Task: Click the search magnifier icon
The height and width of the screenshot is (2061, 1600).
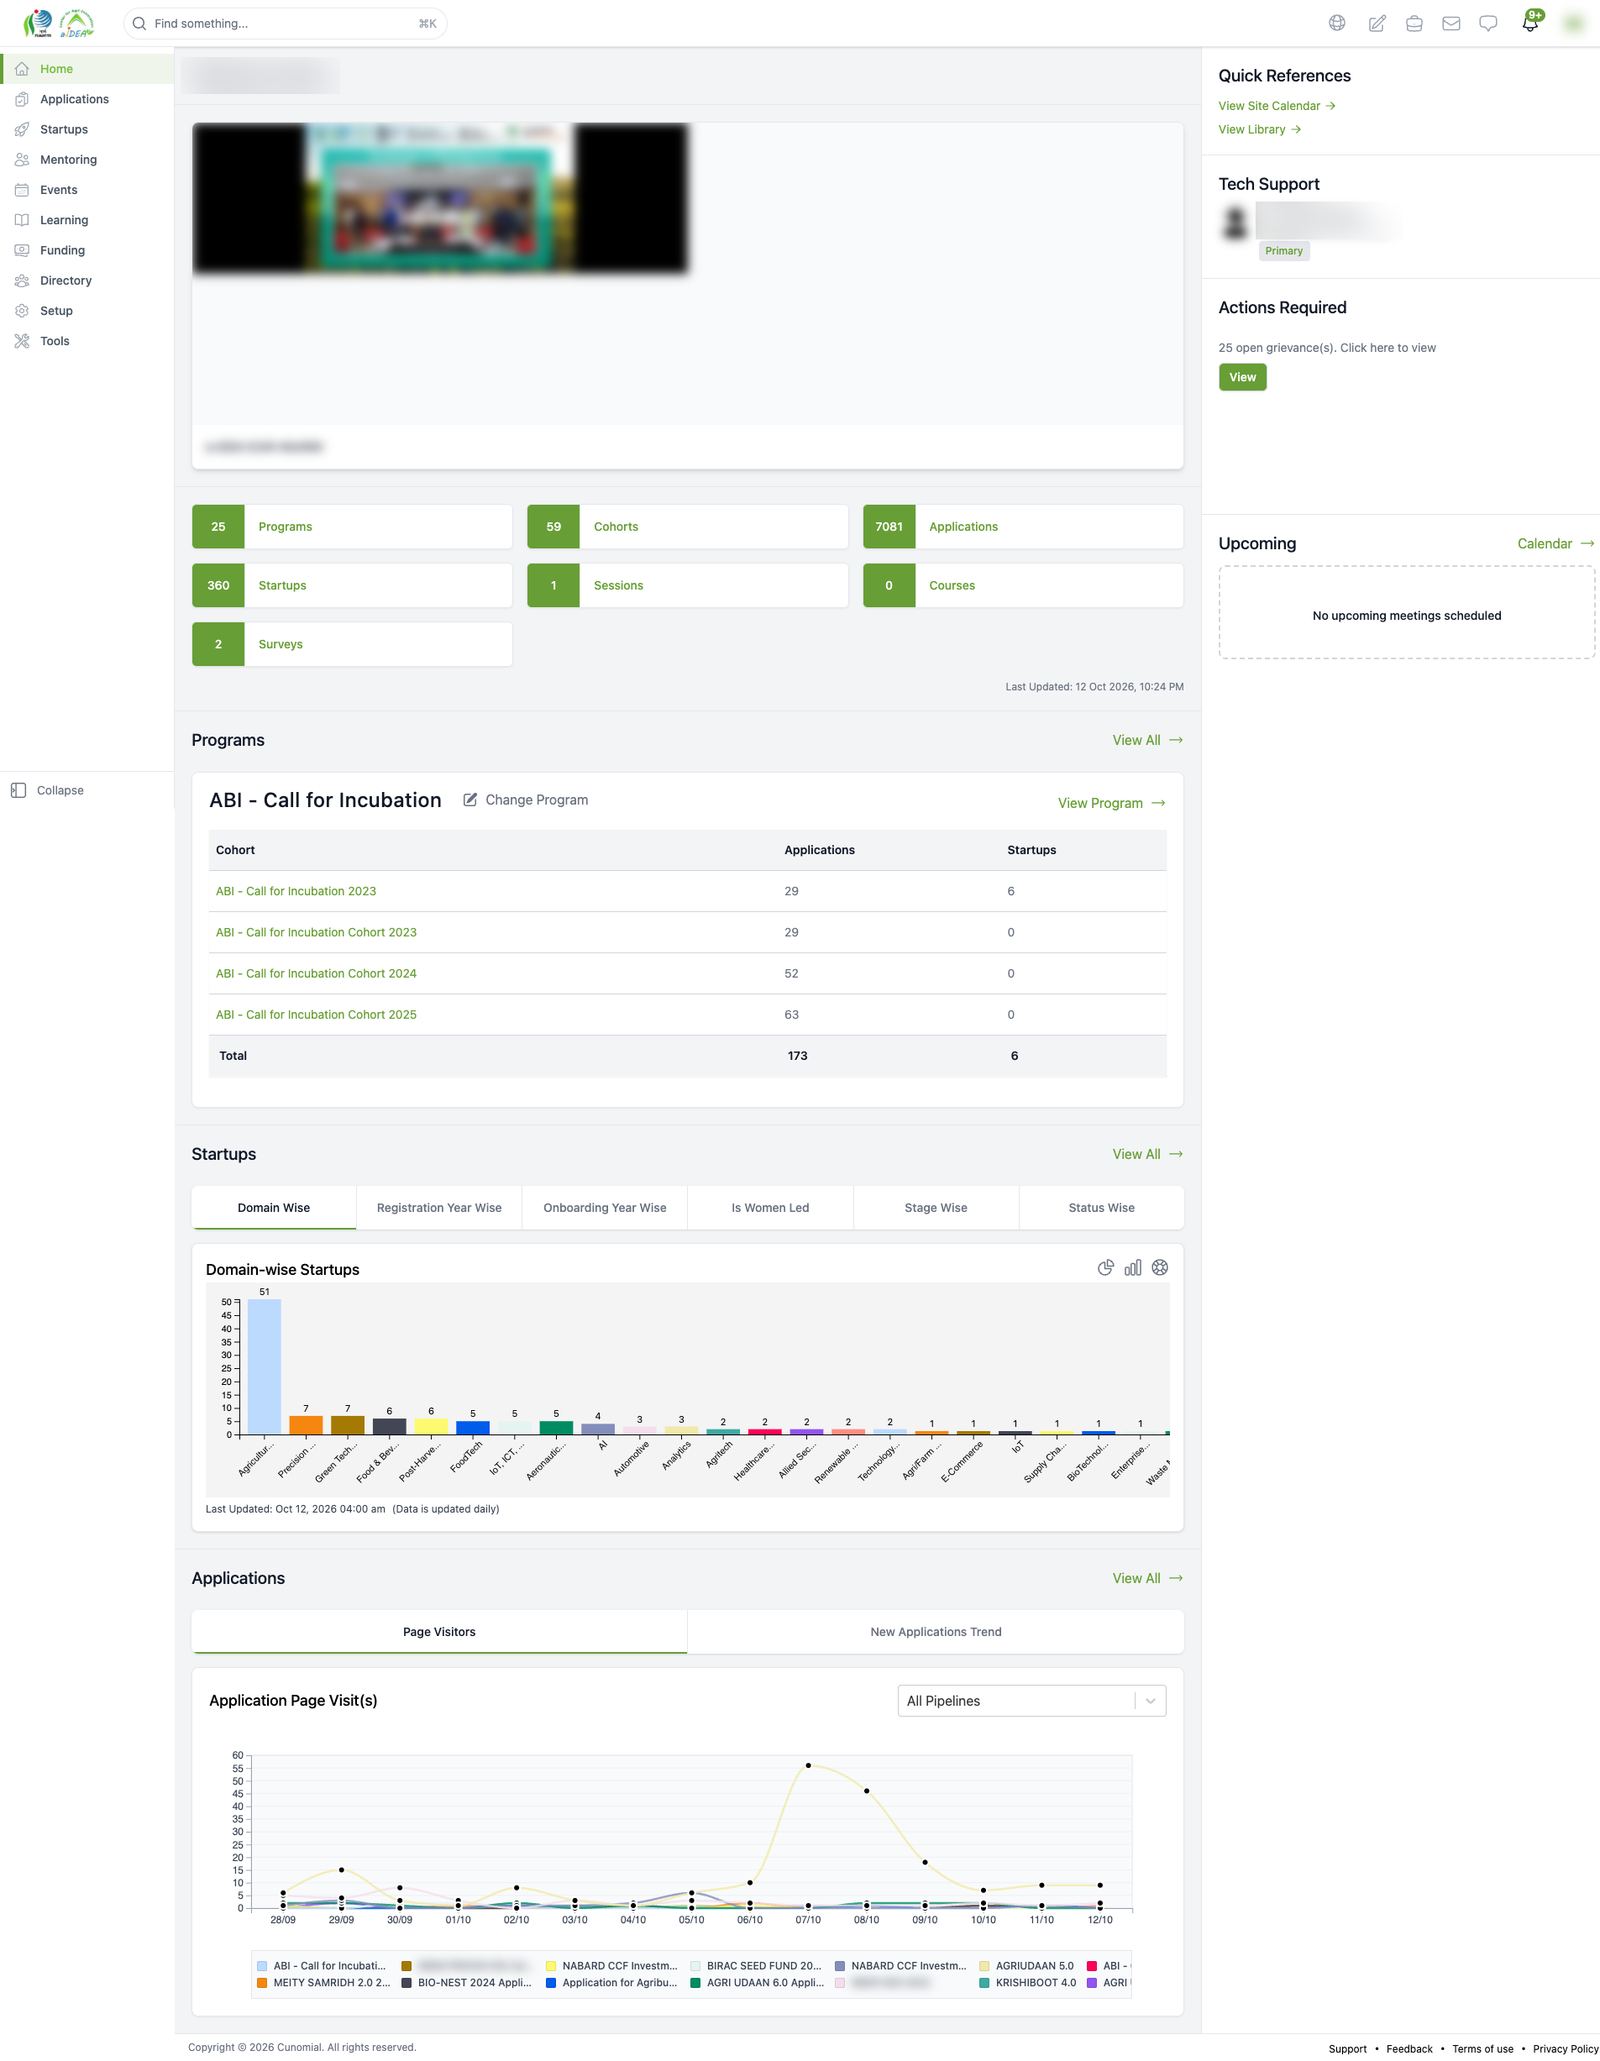Action: 139,23
